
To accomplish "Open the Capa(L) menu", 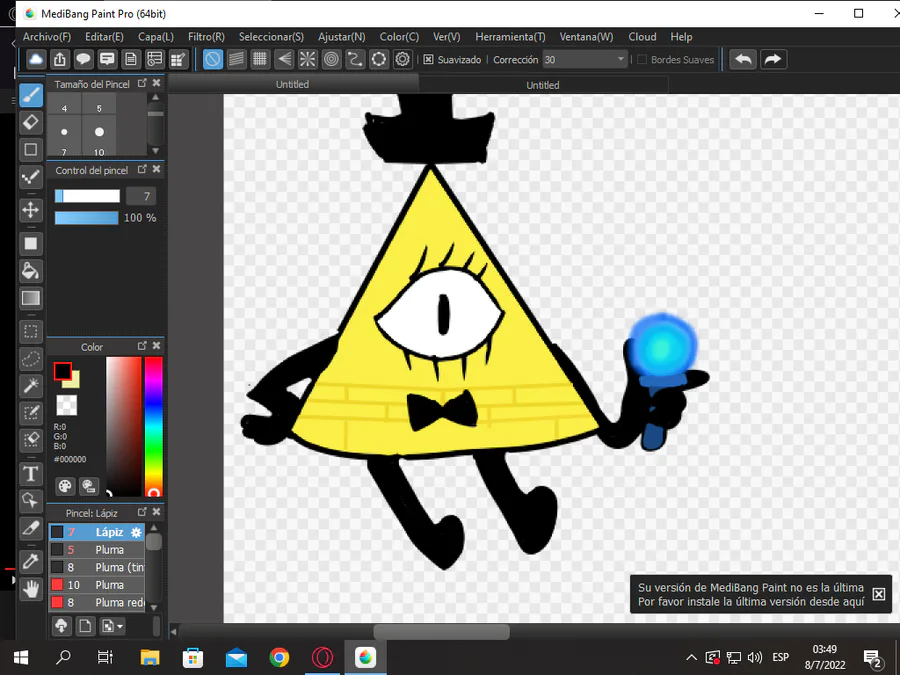I will (x=156, y=37).
